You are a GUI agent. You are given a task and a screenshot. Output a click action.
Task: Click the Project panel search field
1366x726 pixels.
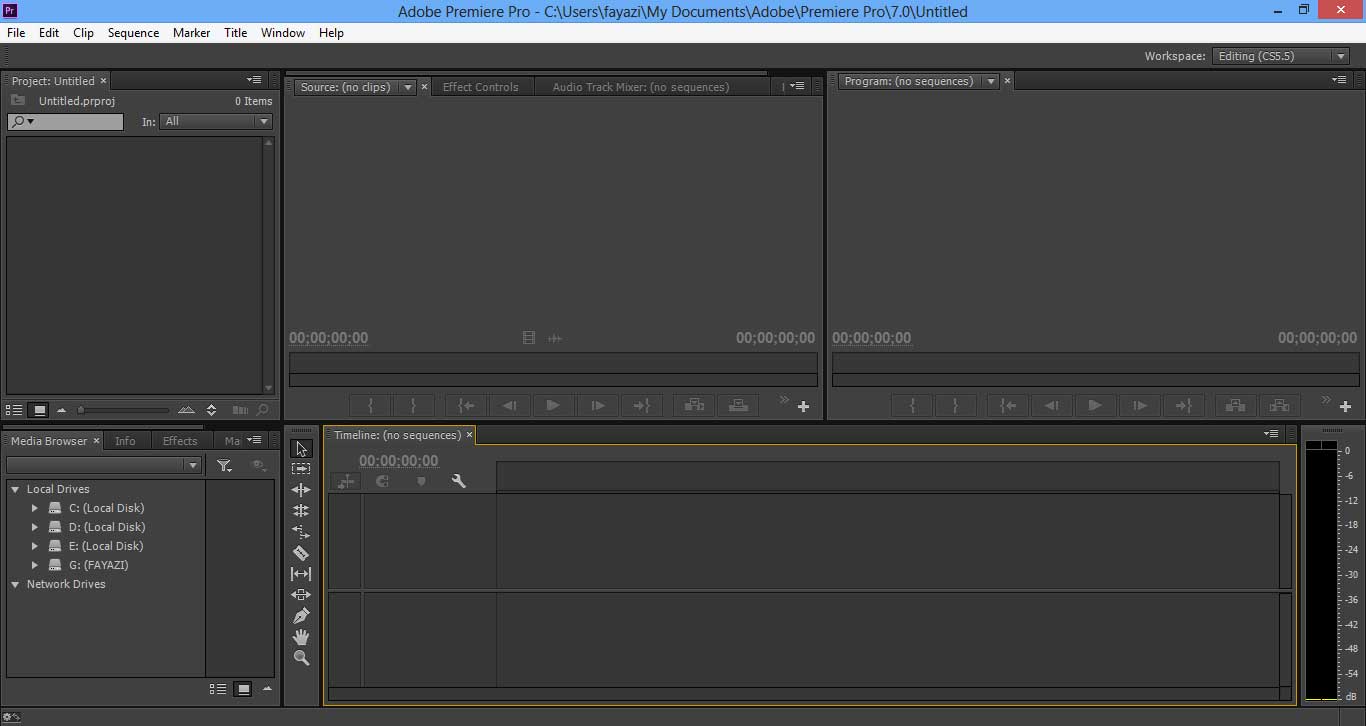point(65,121)
